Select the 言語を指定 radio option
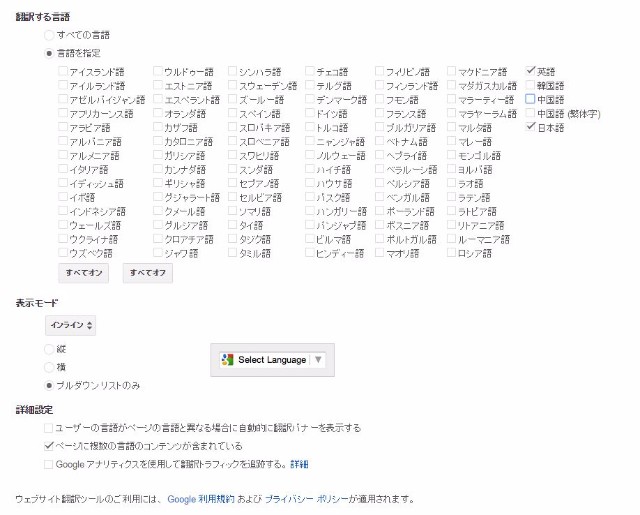The height and width of the screenshot is (515, 640). (x=49, y=53)
